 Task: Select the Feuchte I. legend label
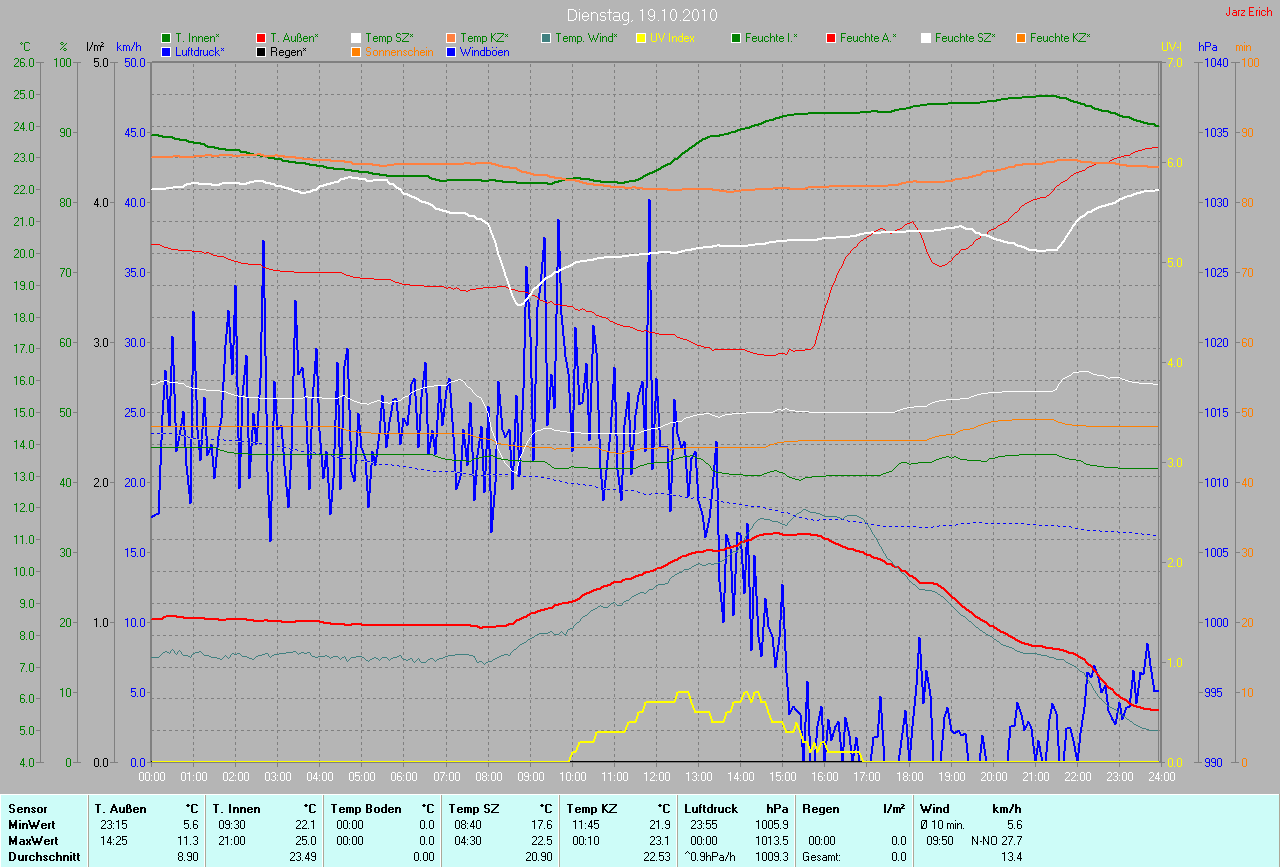click(x=770, y=38)
